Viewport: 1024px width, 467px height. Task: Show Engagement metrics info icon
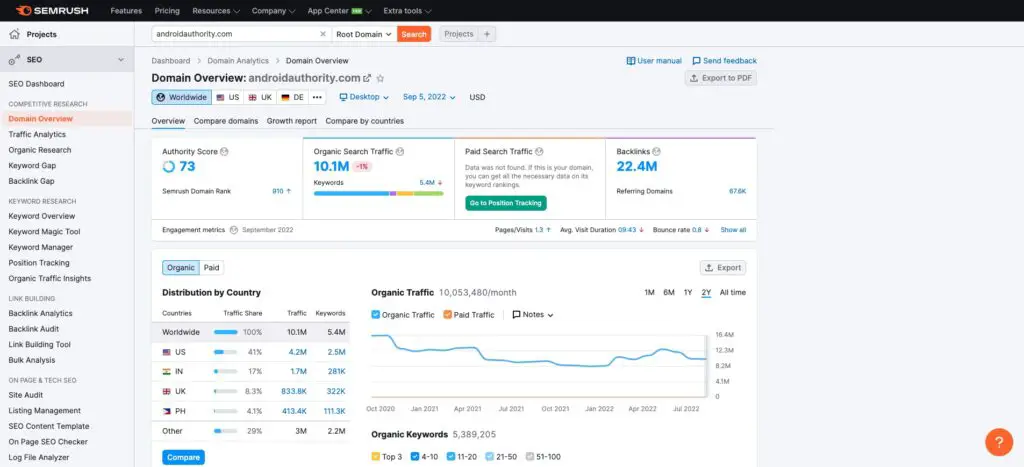(x=232, y=230)
